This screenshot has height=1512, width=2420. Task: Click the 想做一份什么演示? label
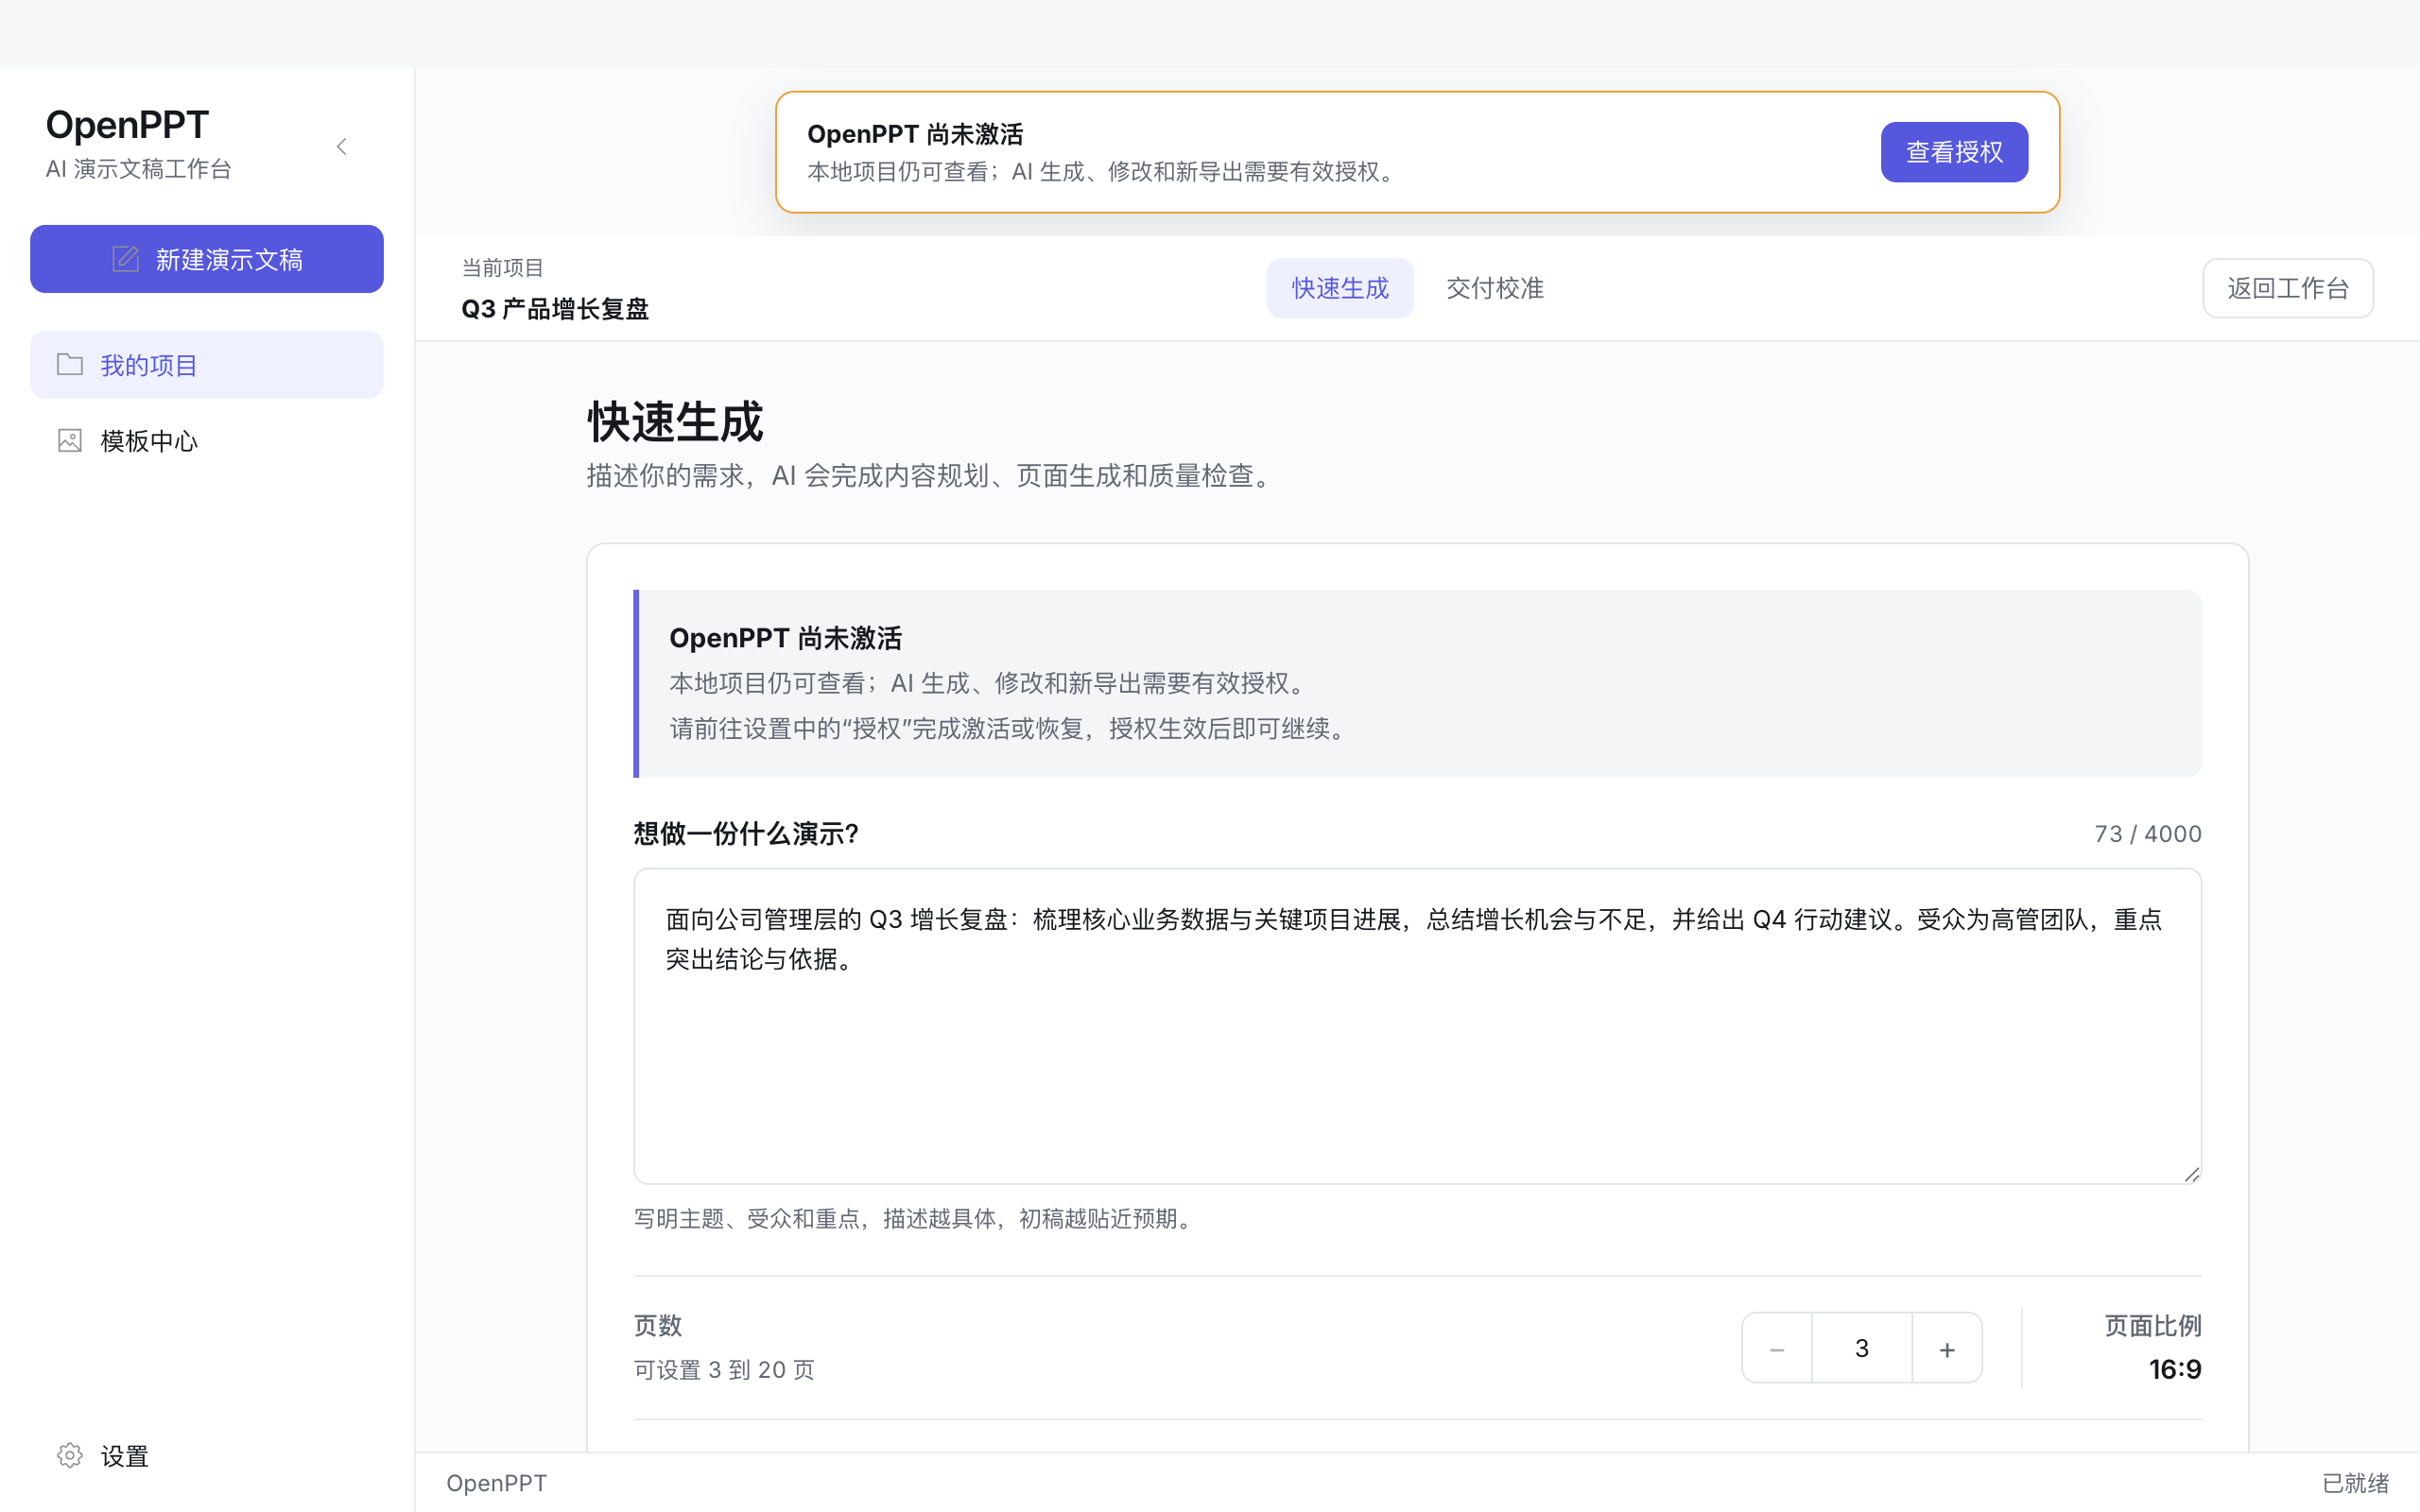tap(746, 834)
